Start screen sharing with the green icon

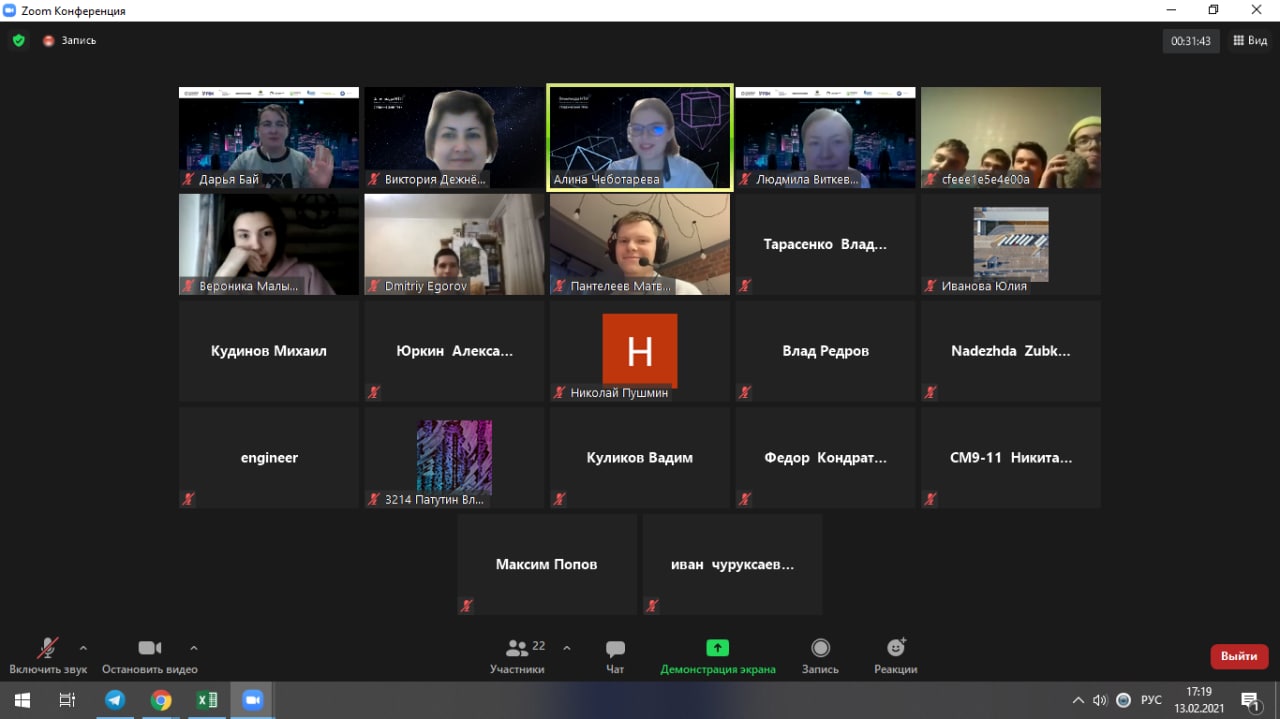point(717,648)
